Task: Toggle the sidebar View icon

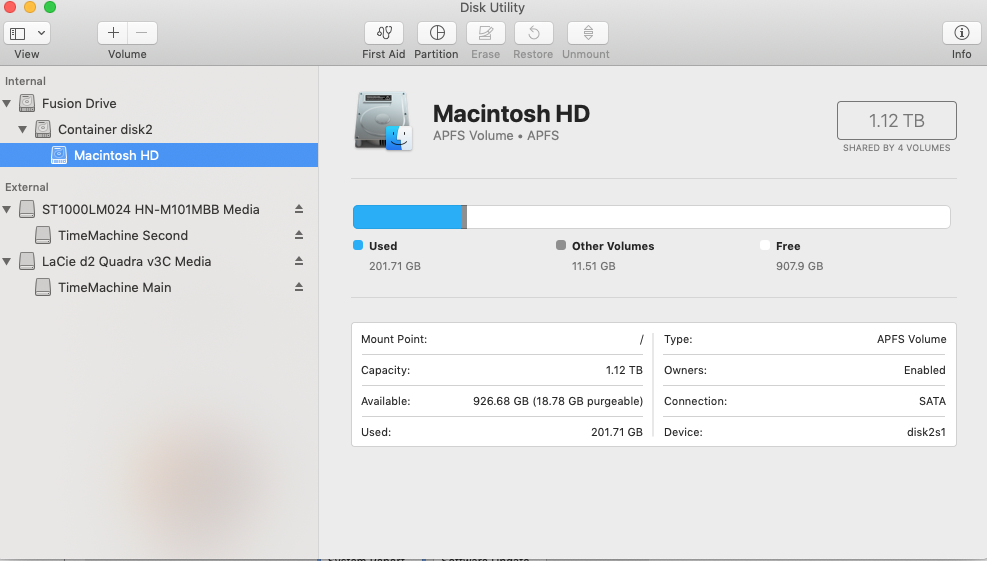Action: 18,33
